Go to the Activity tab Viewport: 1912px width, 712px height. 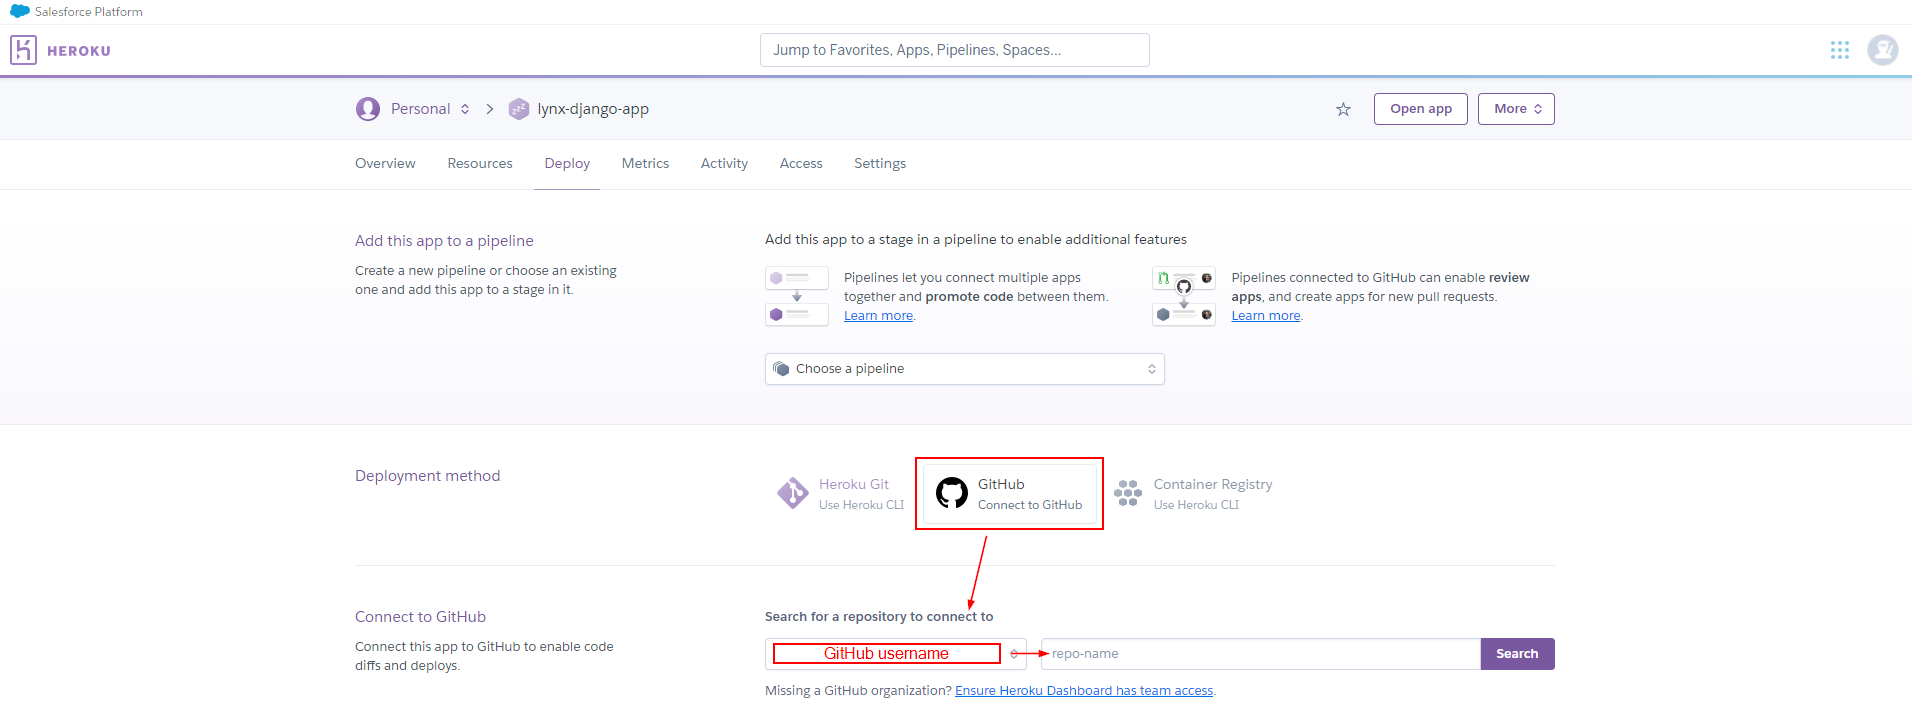[x=724, y=163]
